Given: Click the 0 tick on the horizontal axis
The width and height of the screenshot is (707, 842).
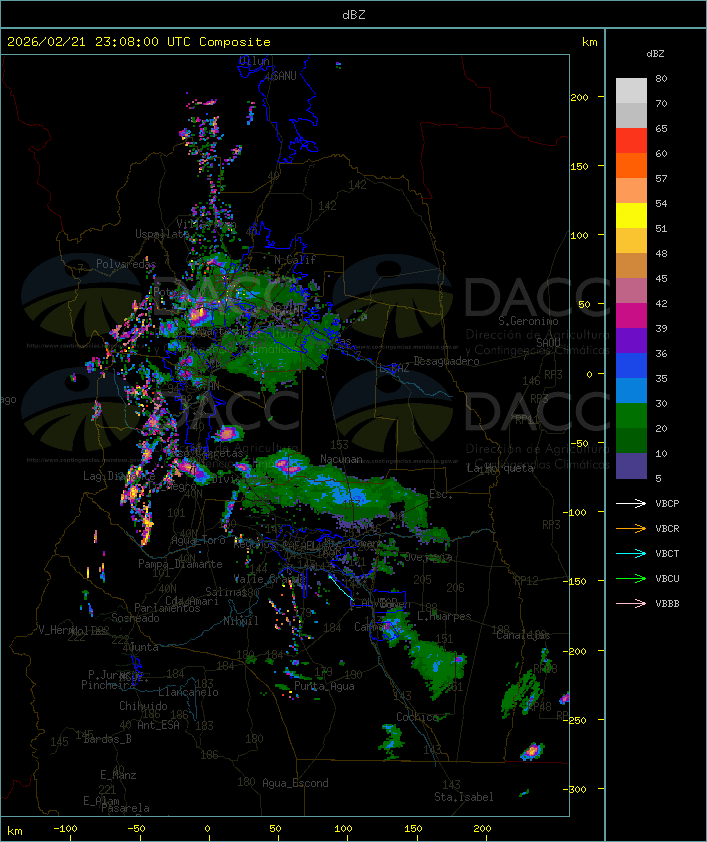Looking at the screenshot, I should tap(207, 829).
